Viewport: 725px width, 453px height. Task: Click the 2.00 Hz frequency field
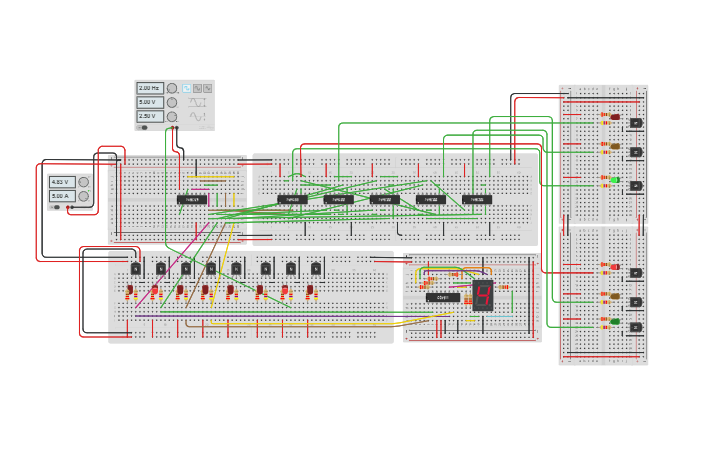(150, 88)
